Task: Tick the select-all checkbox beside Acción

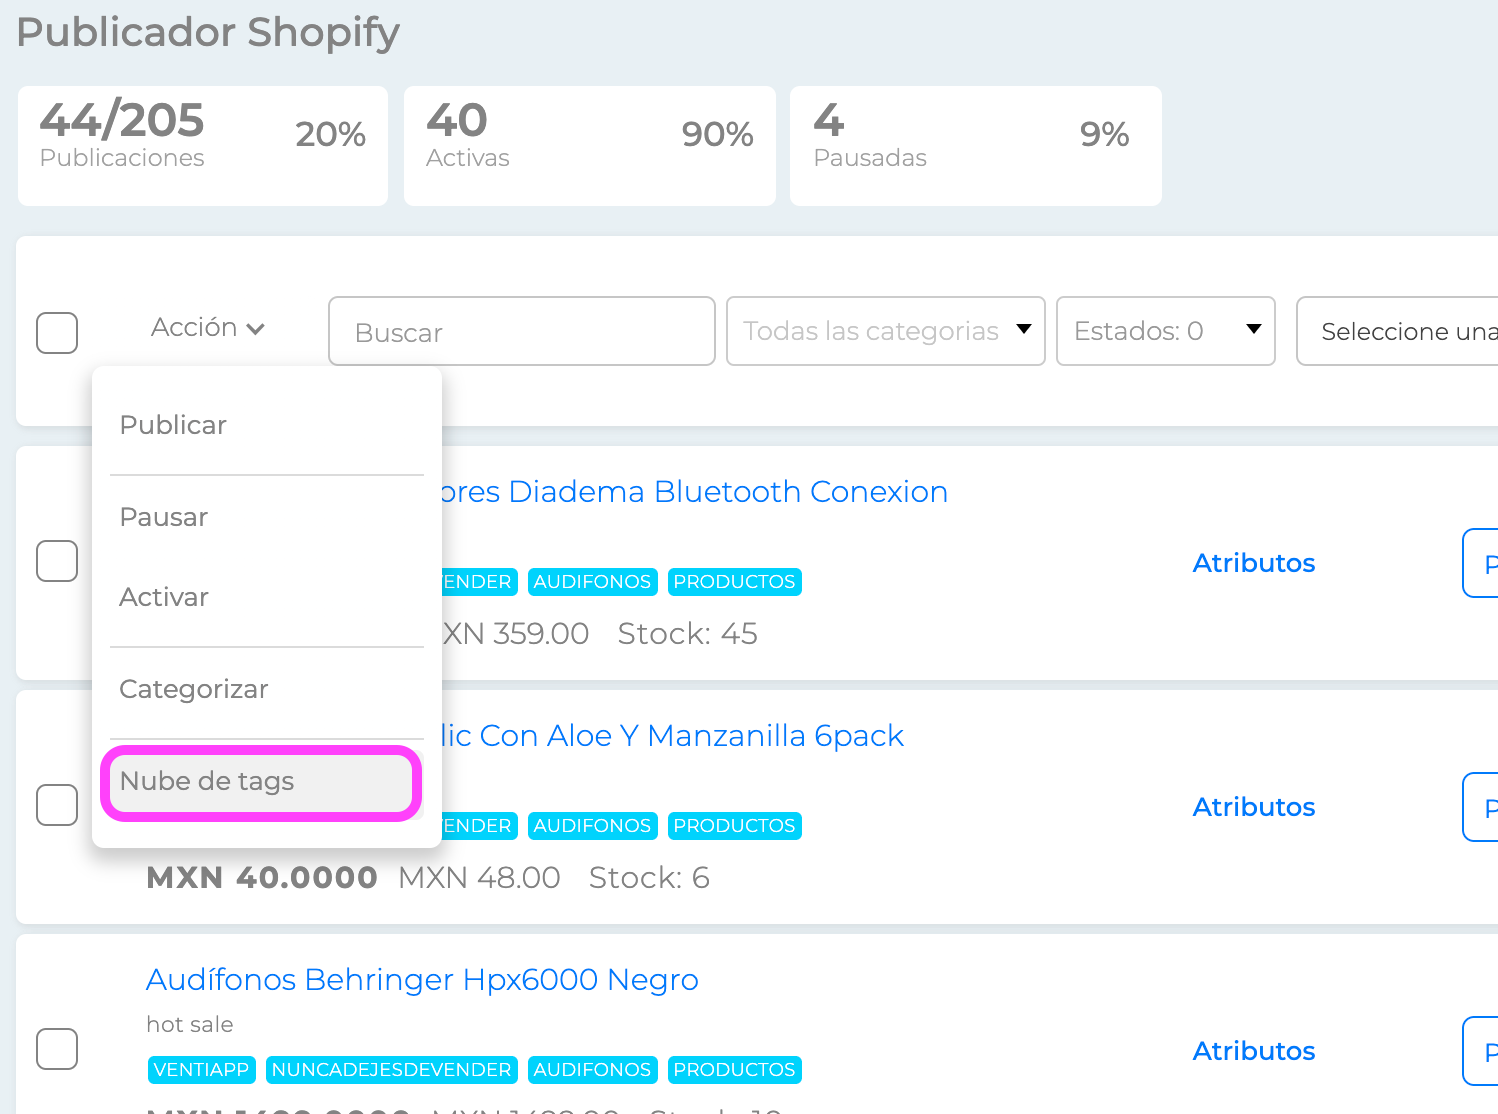Action: pos(57,333)
